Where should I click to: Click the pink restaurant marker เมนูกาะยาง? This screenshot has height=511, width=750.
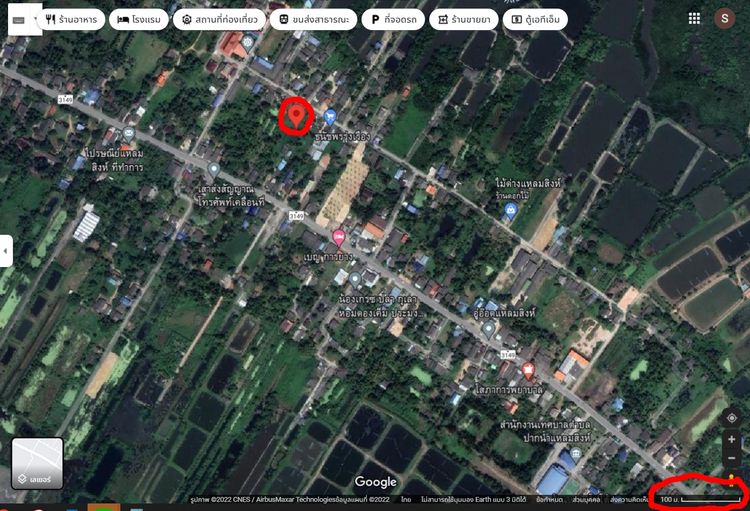click(x=339, y=237)
